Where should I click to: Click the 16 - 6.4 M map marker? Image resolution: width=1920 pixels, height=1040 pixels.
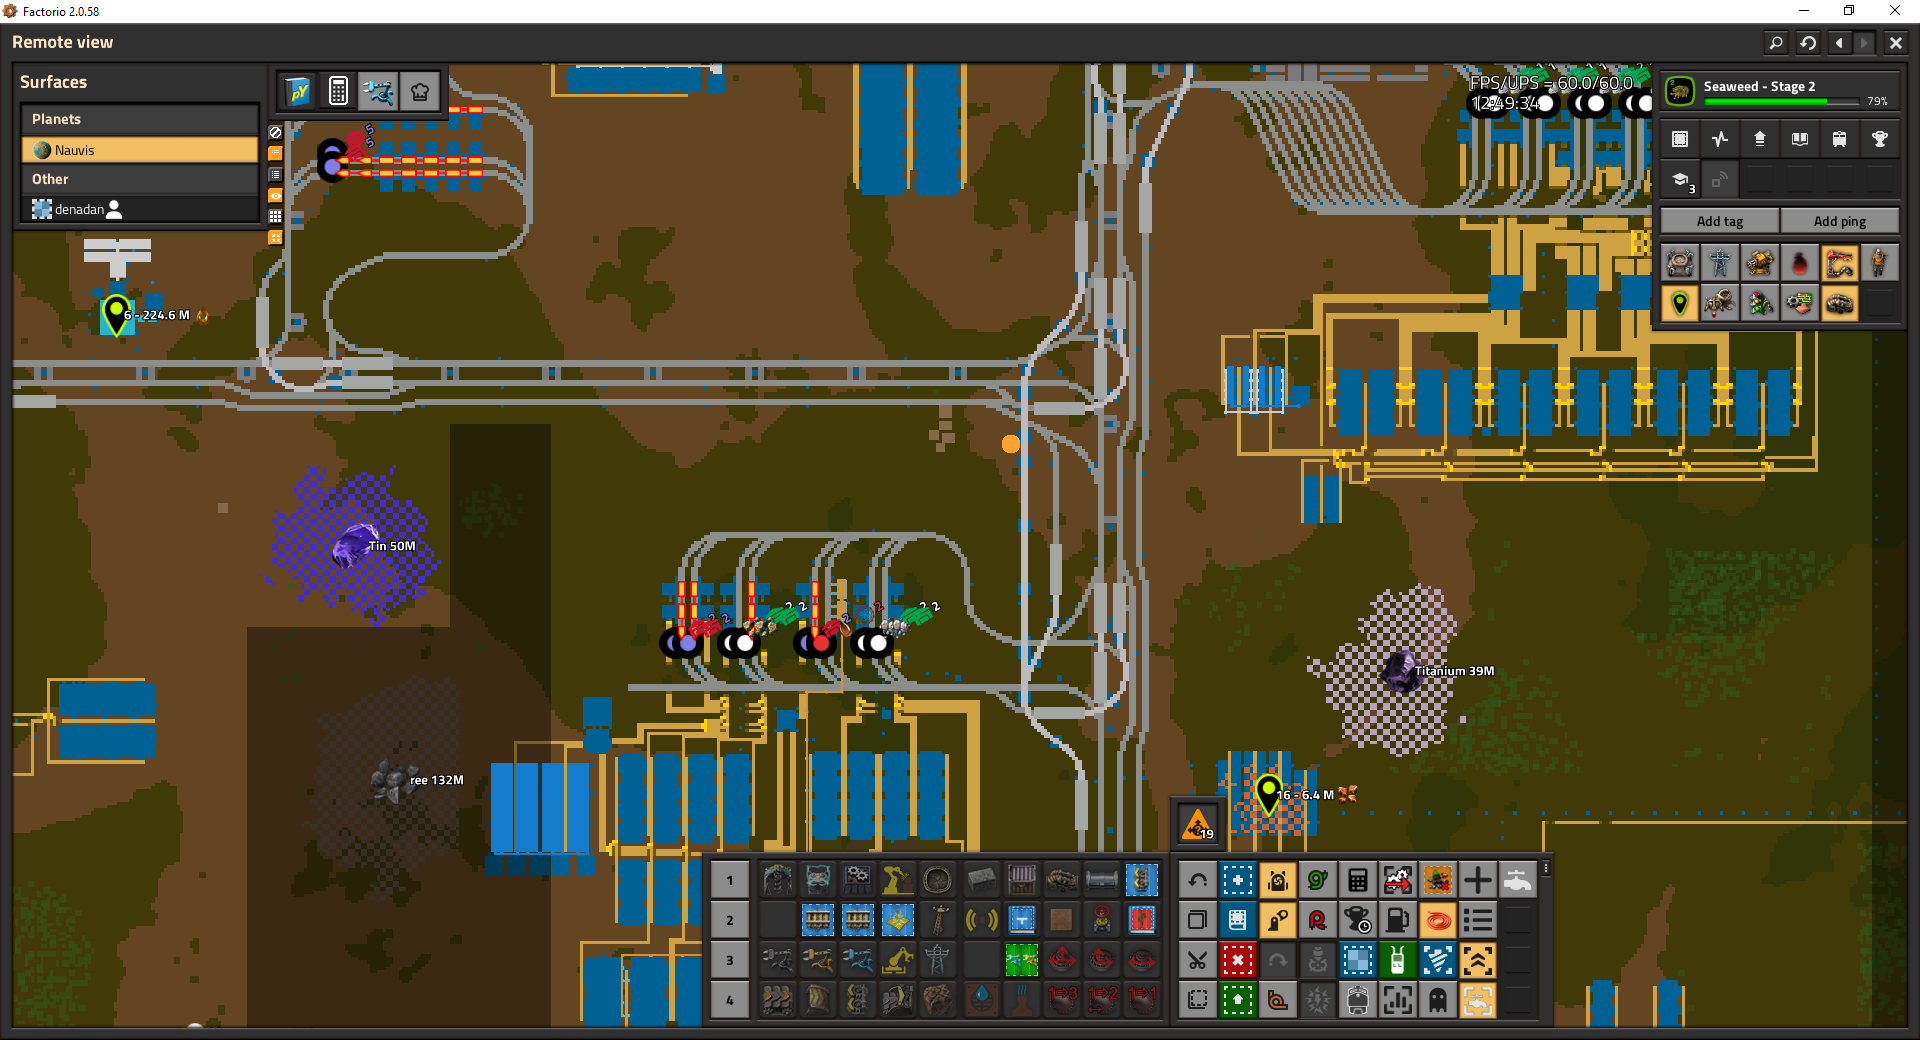[x=1268, y=795]
